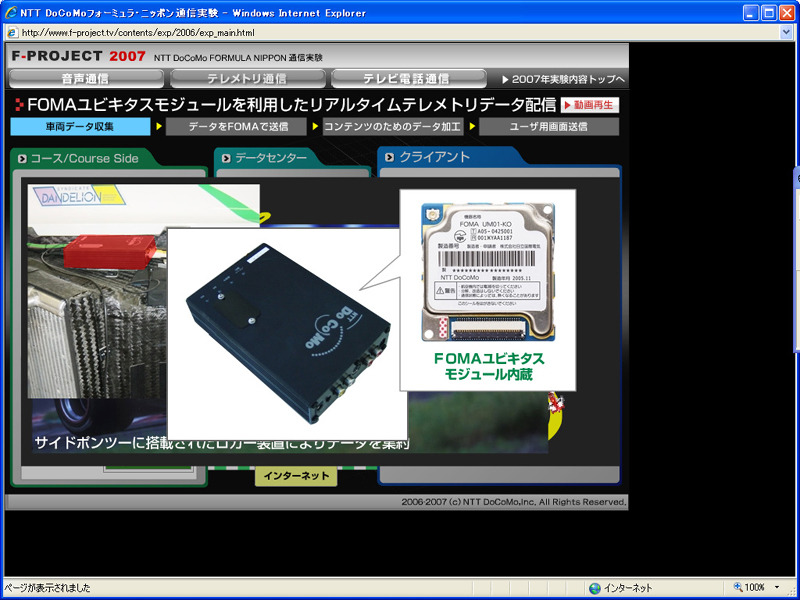Screen dimensions: 800x600
Task: Click the zoom magnifier icon in status bar
Action: click(x=738, y=587)
